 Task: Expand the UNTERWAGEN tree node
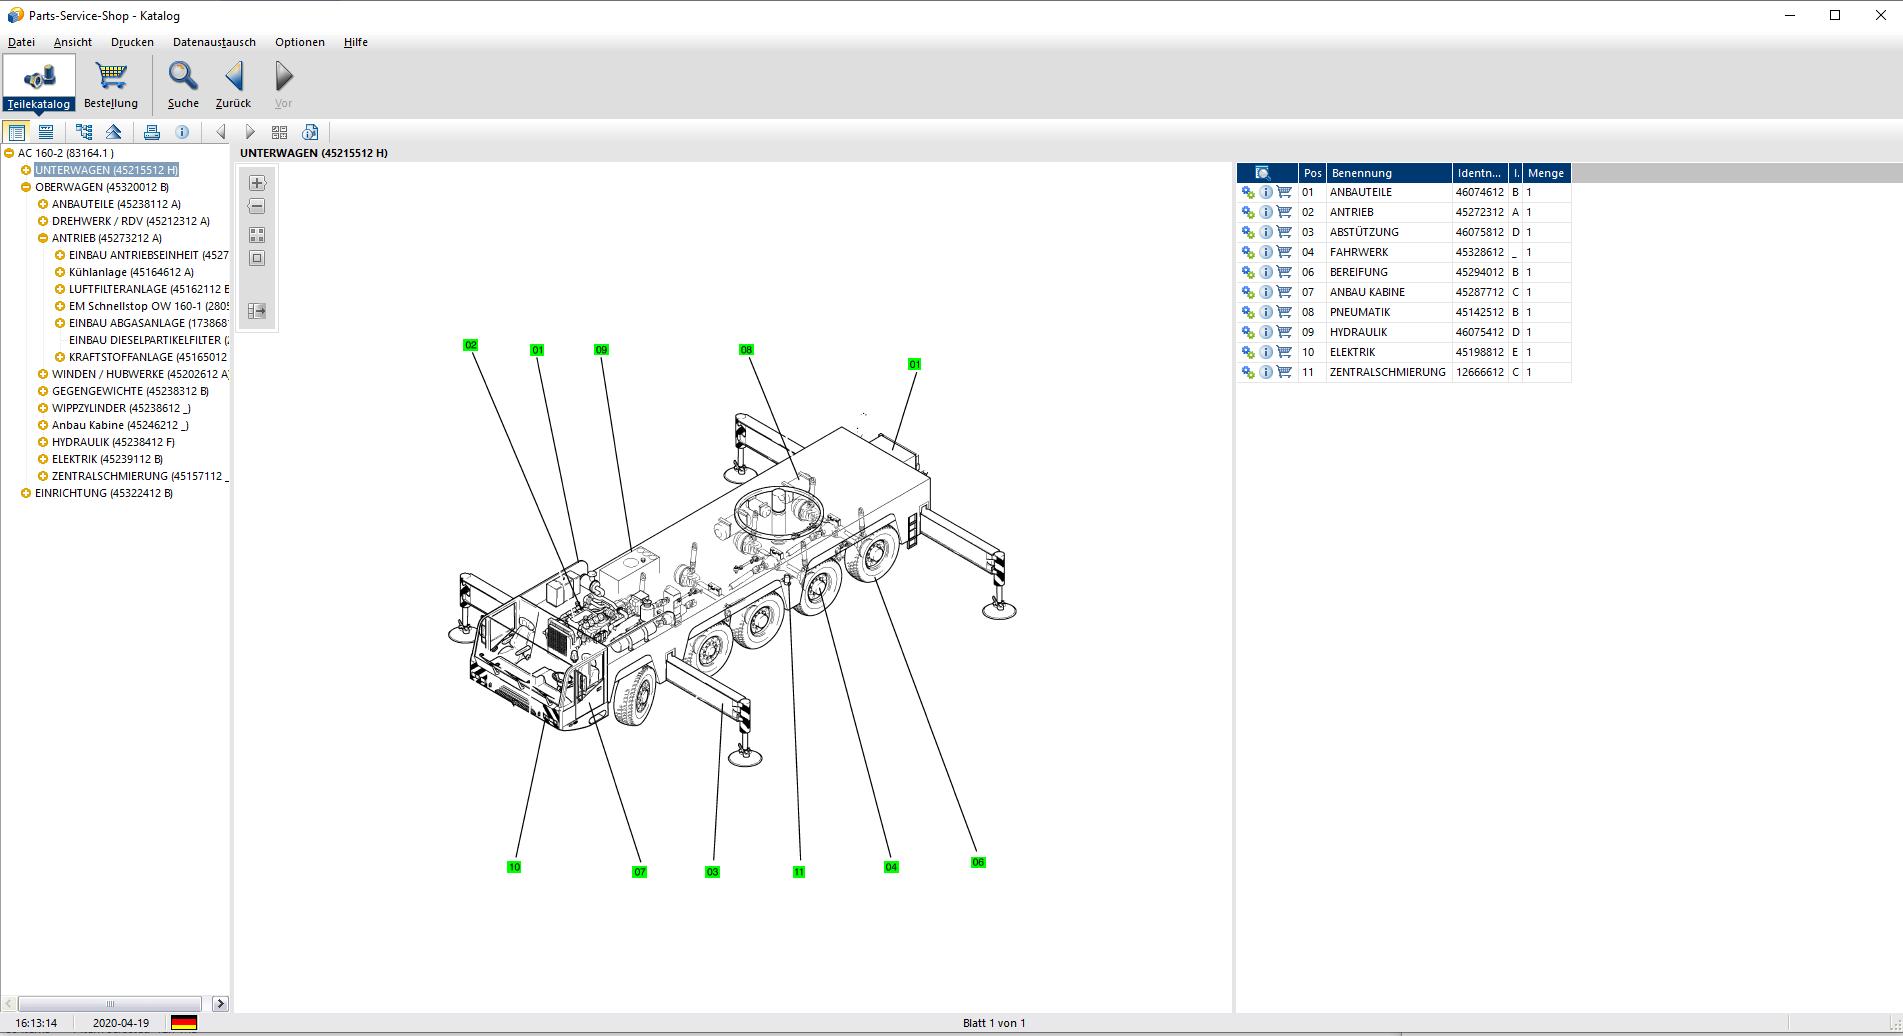pos(26,170)
